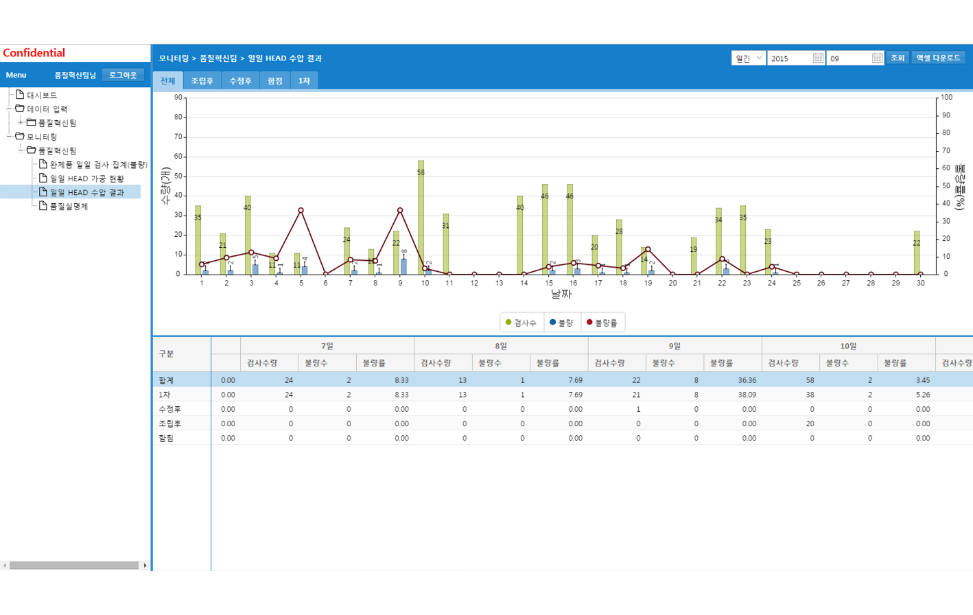Open the calendar icon beside year 2015

point(818,58)
